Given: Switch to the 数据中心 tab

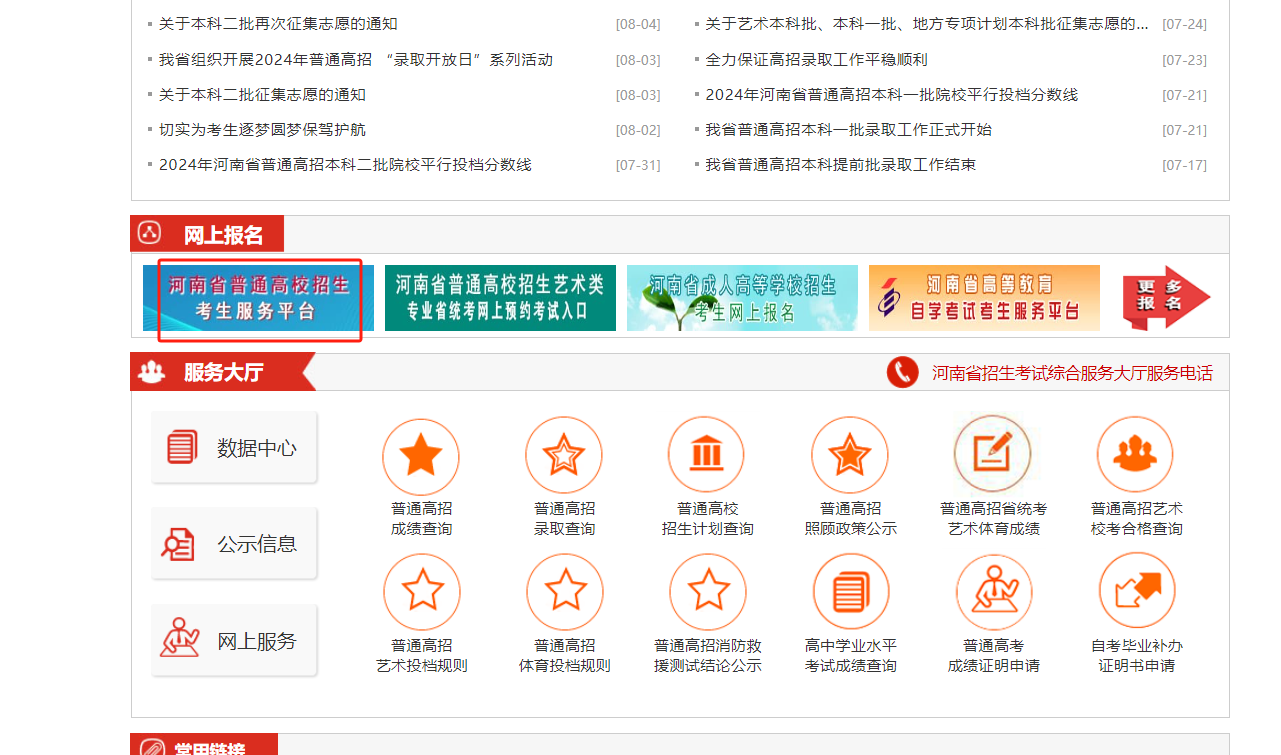Looking at the screenshot, I should click(x=234, y=448).
